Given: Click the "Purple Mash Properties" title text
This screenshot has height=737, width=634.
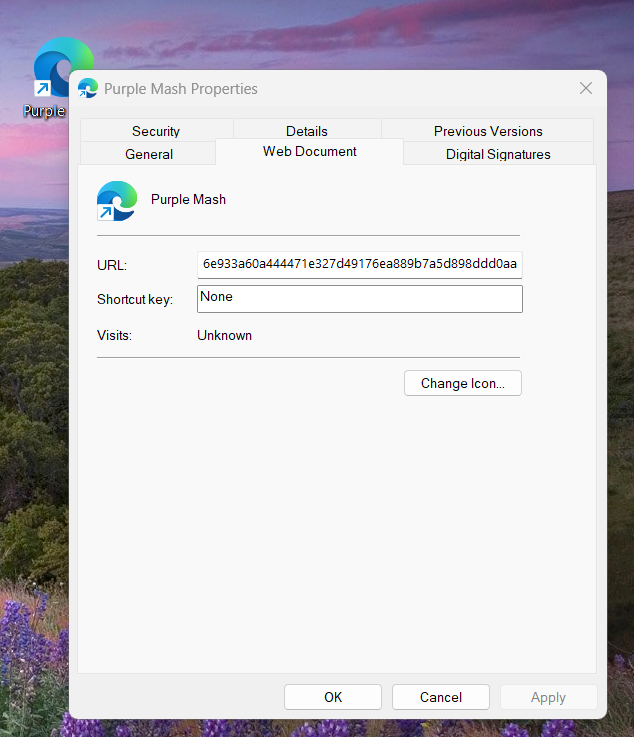Looking at the screenshot, I should pyautogui.click(x=181, y=89).
